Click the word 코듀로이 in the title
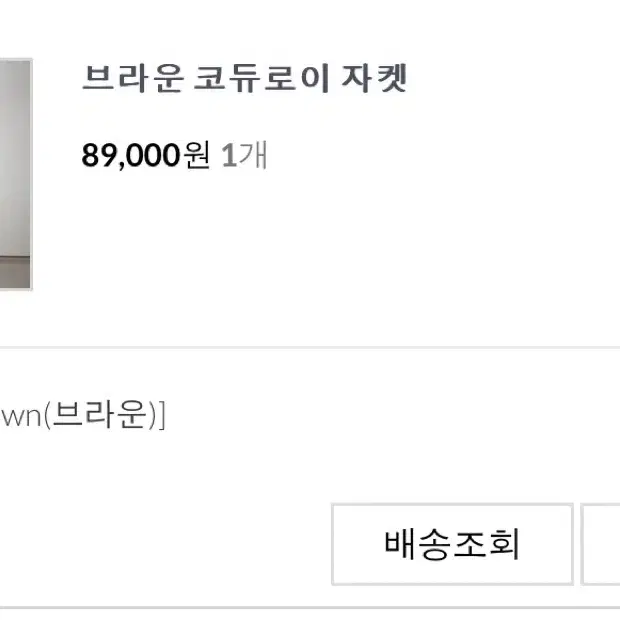The width and height of the screenshot is (620, 620). pos(261,78)
